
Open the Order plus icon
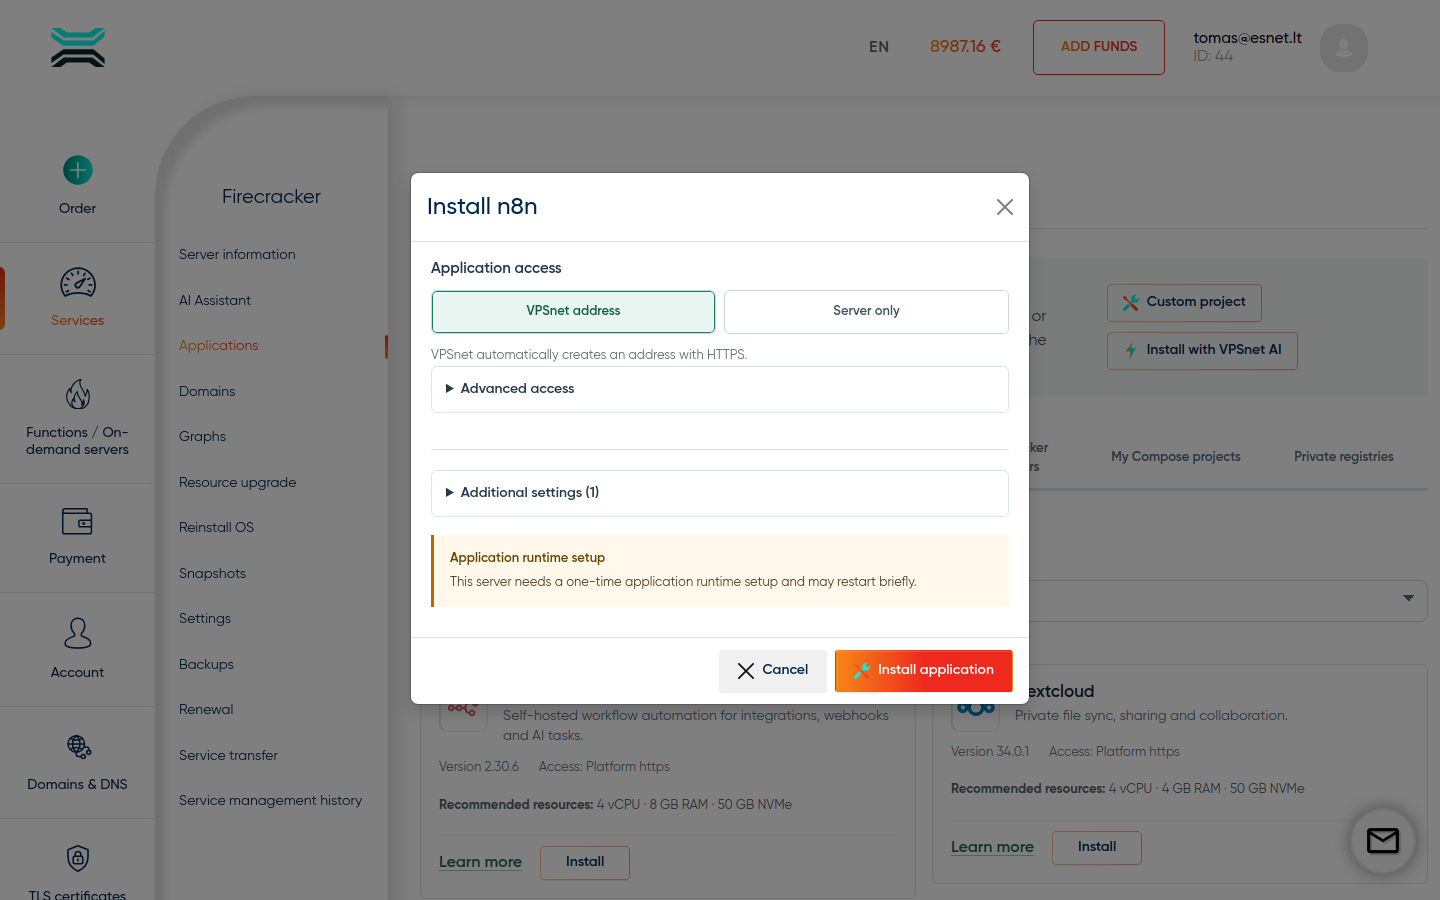tap(78, 170)
